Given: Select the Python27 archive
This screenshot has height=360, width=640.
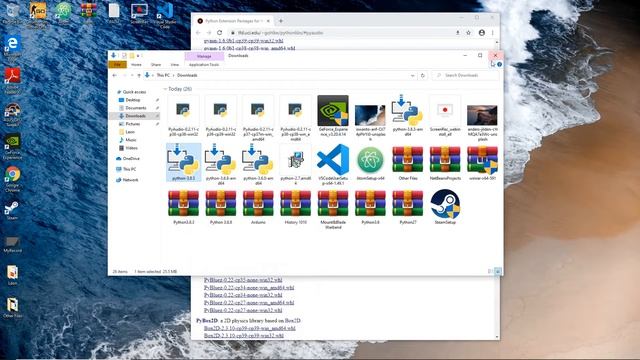Looking at the screenshot, I should pyautogui.click(x=408, y=207).
